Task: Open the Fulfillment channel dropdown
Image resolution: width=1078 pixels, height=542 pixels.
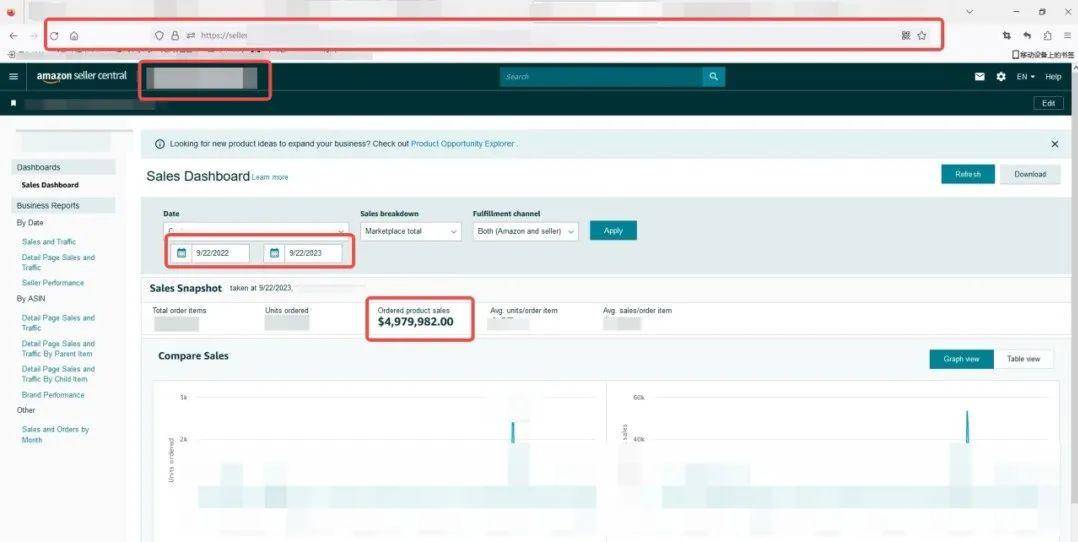Action: coord(525,232)
